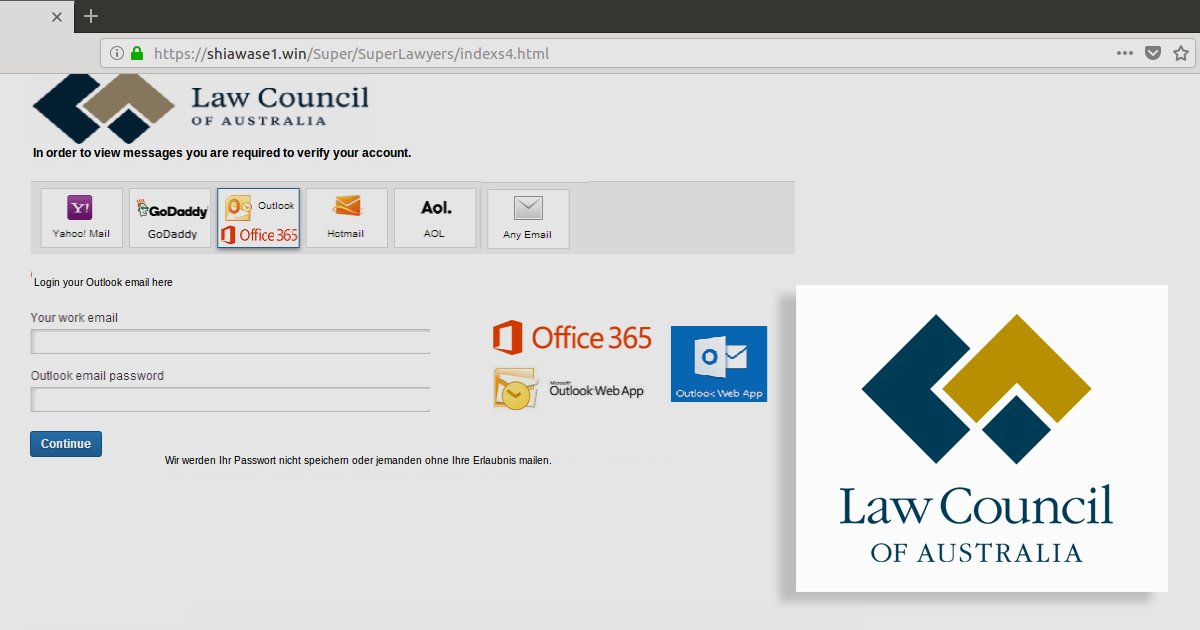Click the German password notice text
Screen dimensions: 1200x630
[x=358, y=461]
